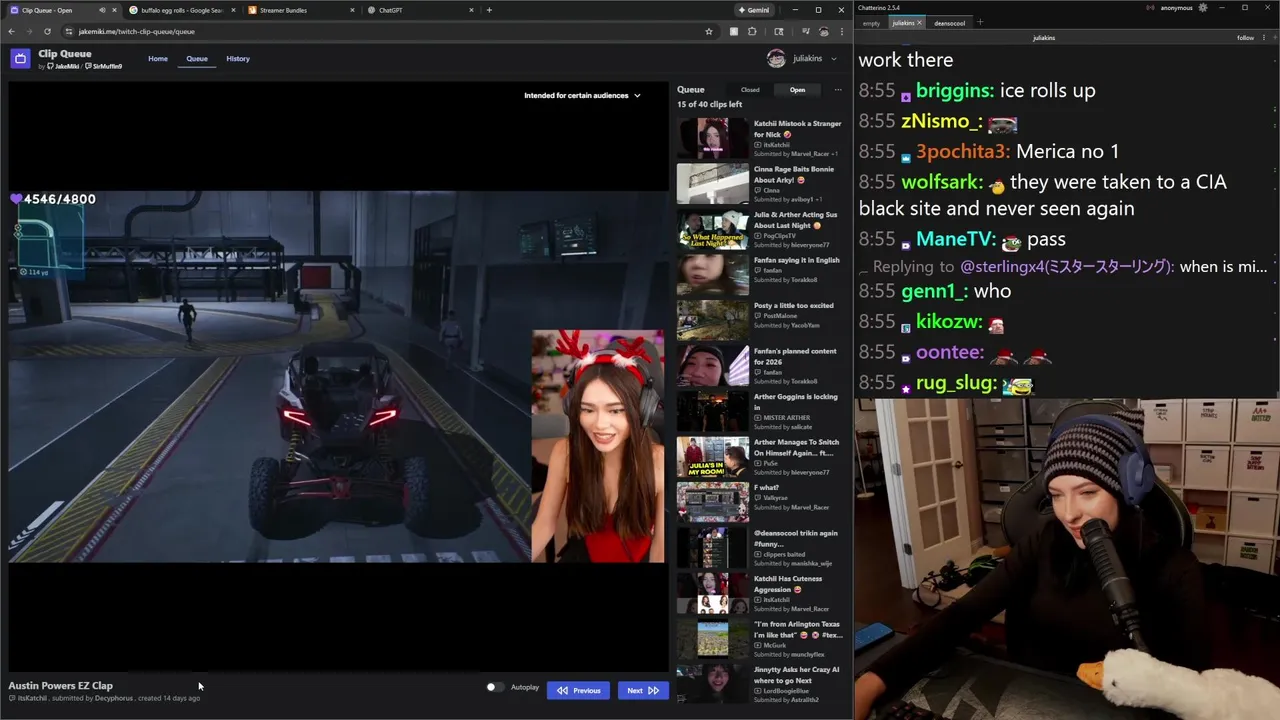The width and height of the screenshot is (1280, 720).
Task: Play the Katchii Mistook a Stranger clip thumbnail
Action: (712, 139)
